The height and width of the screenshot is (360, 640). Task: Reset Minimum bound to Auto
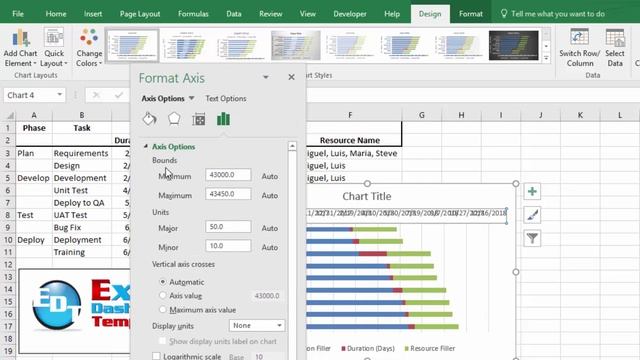click(270, 176)
